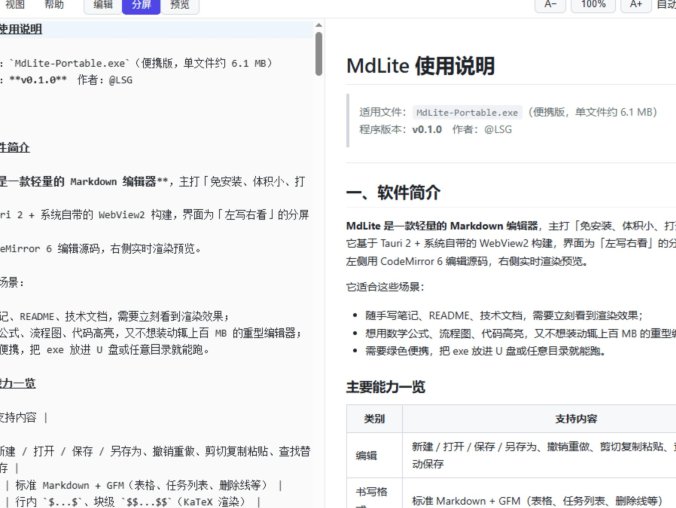Screen dimensions: 676x508
Task: Click preview heading MdLite 使用说明
Action: pyautogui.click(x=420, y=66)
